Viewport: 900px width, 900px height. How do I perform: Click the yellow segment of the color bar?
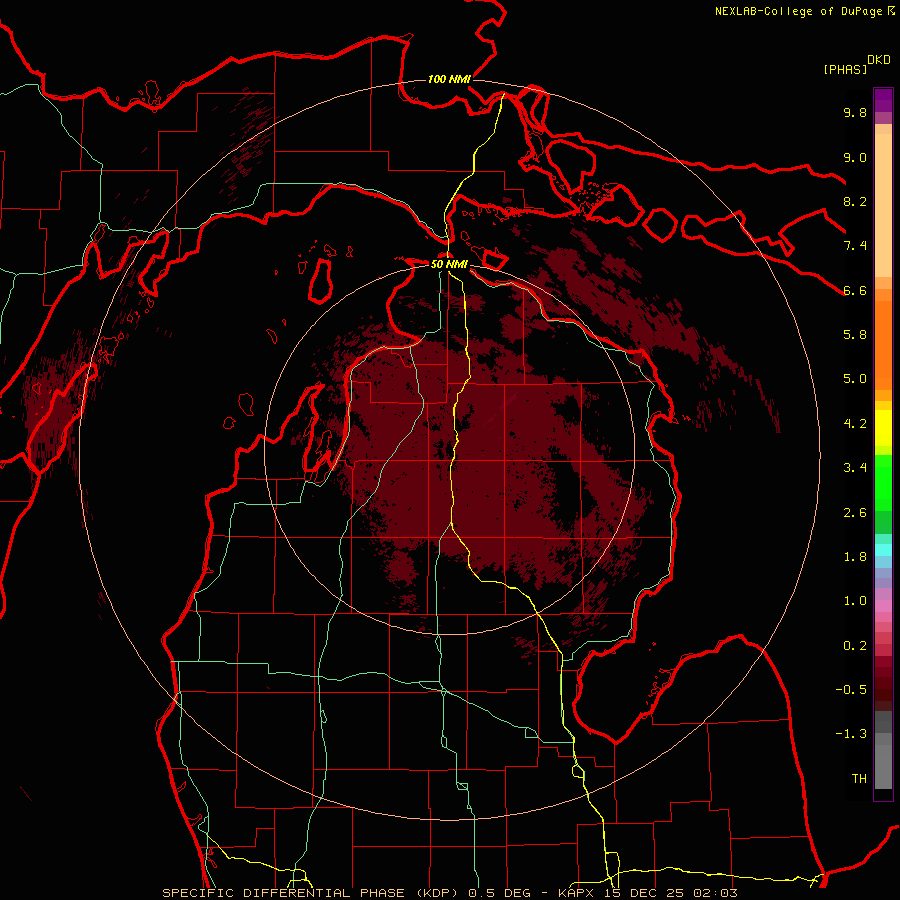883,428
